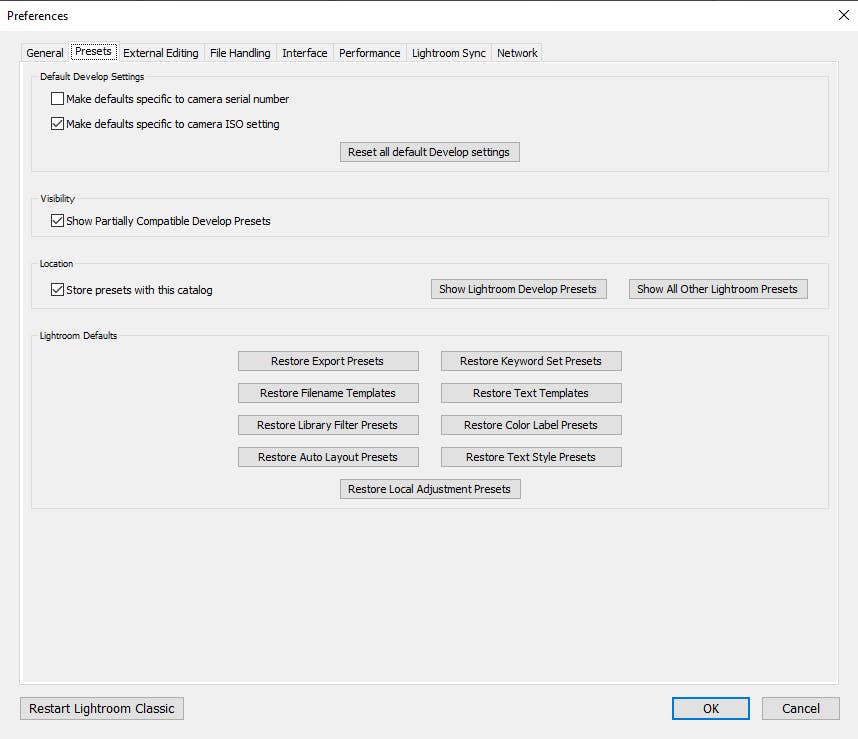This screenshot has height=739, width=858.
Task: Switch to the General tab
Action: point(45,53)
